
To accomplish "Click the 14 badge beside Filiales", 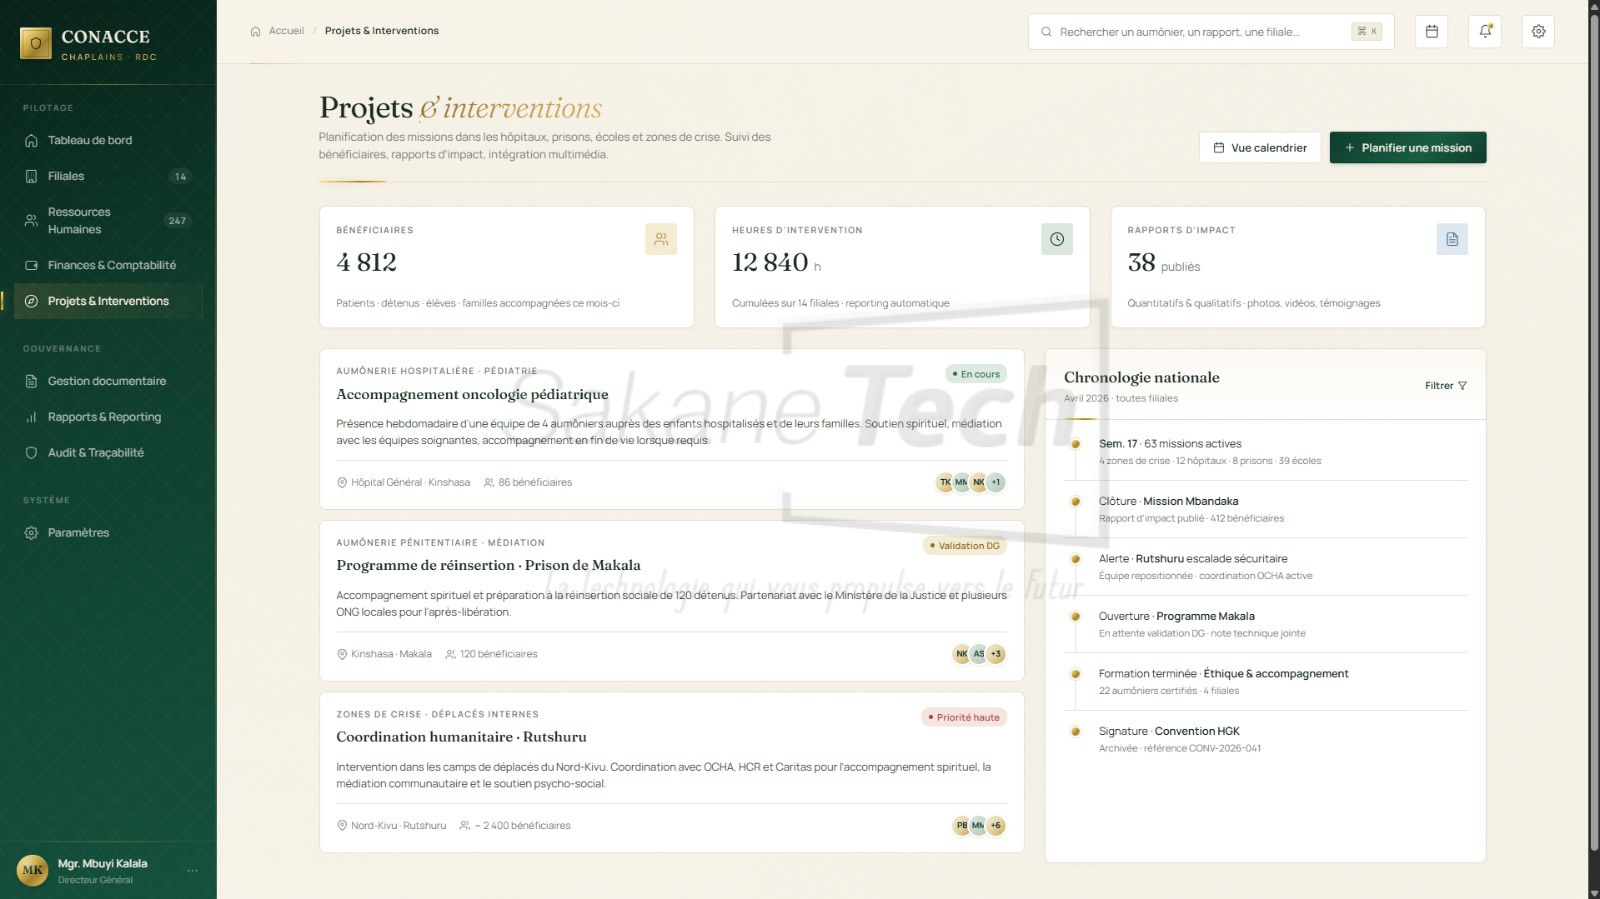I will point(180,177).
